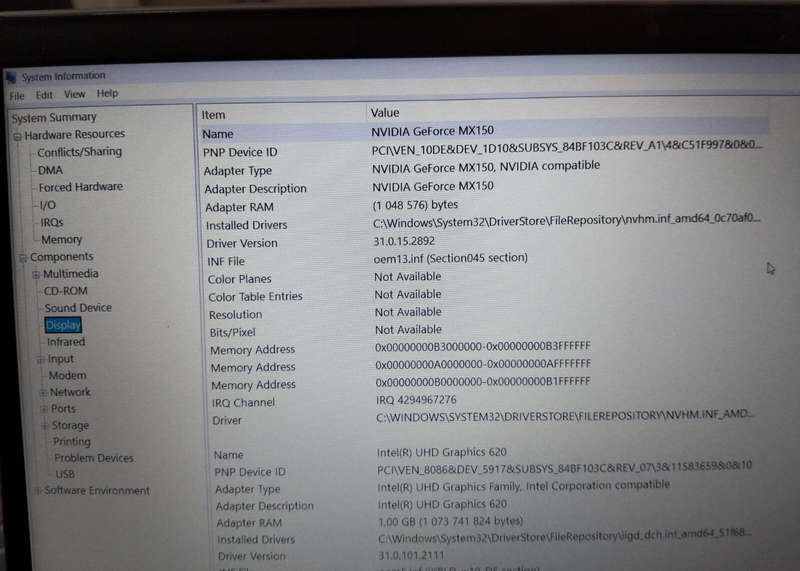The image size is (800, 571).
Task: Select the Modem category
Action: point(67,376)
